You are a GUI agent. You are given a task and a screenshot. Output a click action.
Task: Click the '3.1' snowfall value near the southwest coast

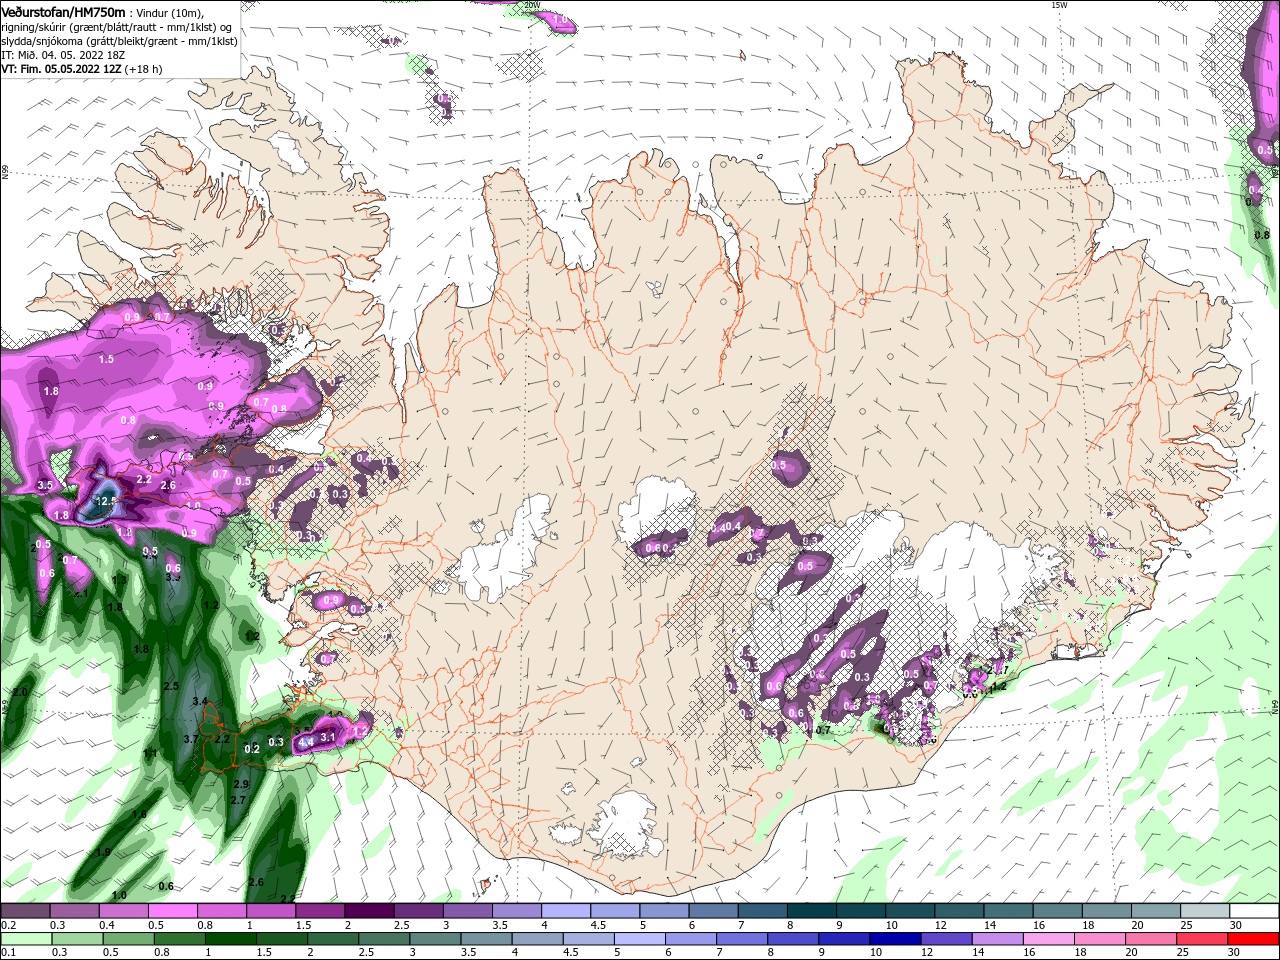point(327,737)
